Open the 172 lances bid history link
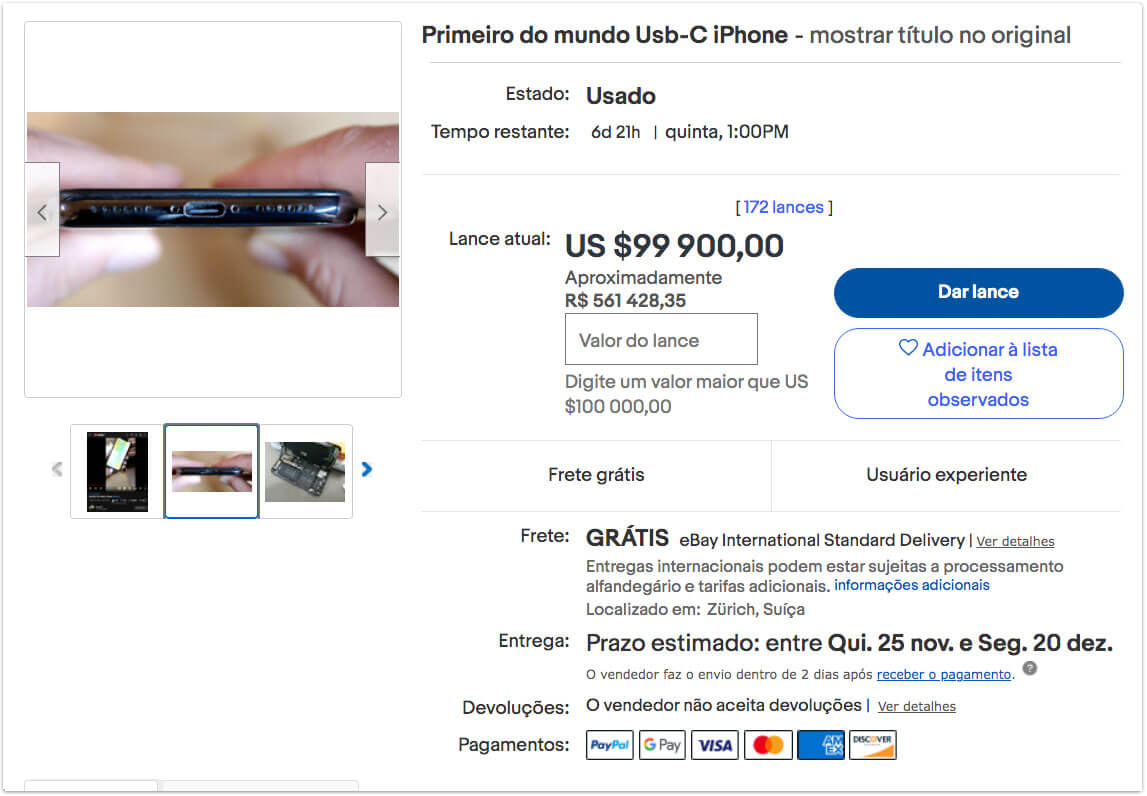Image resolution: width=1147 pixels, height=796 pixels. point(783,207)
